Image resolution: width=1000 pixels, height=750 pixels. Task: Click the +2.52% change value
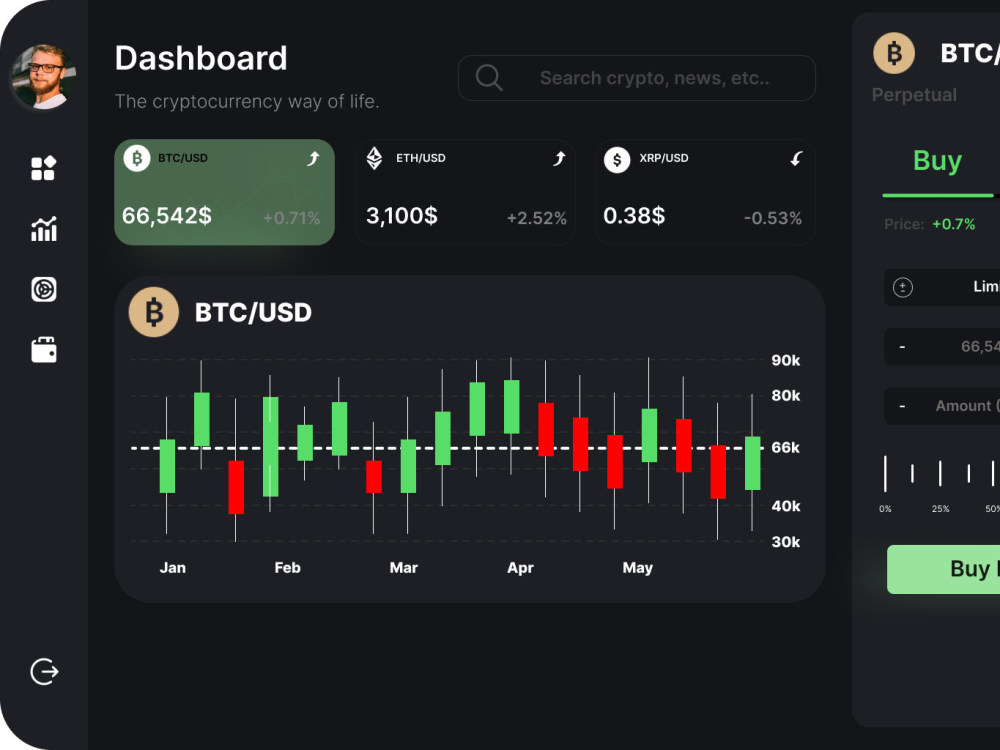536,218
